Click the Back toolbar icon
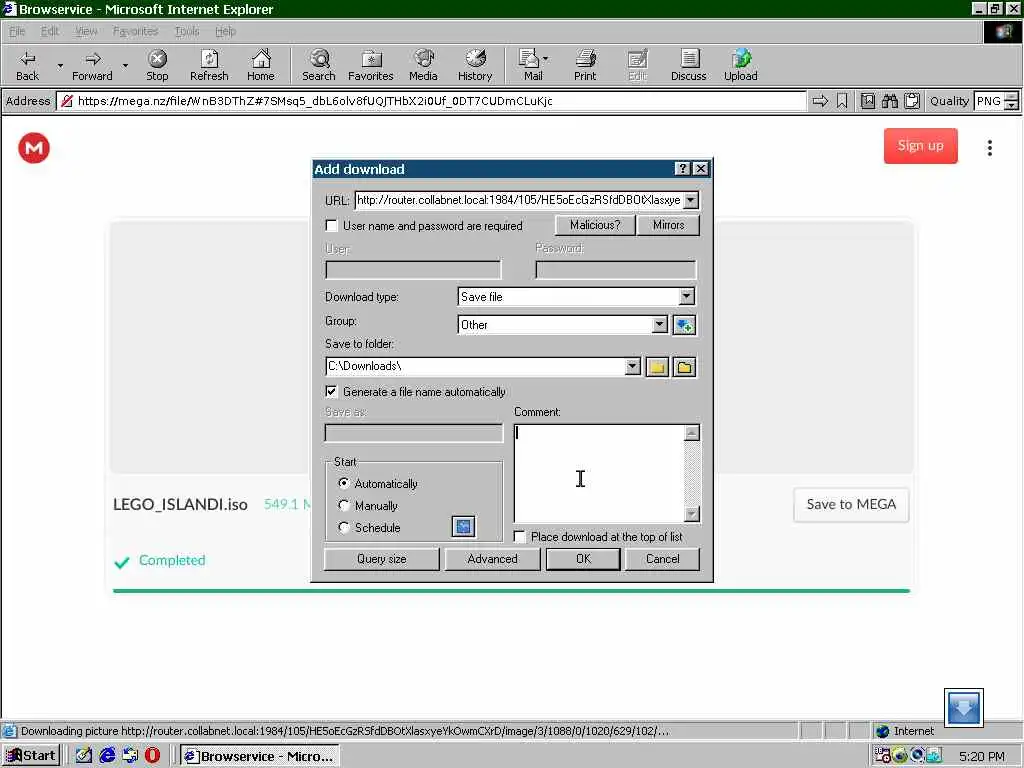 (x=27, y=65)
